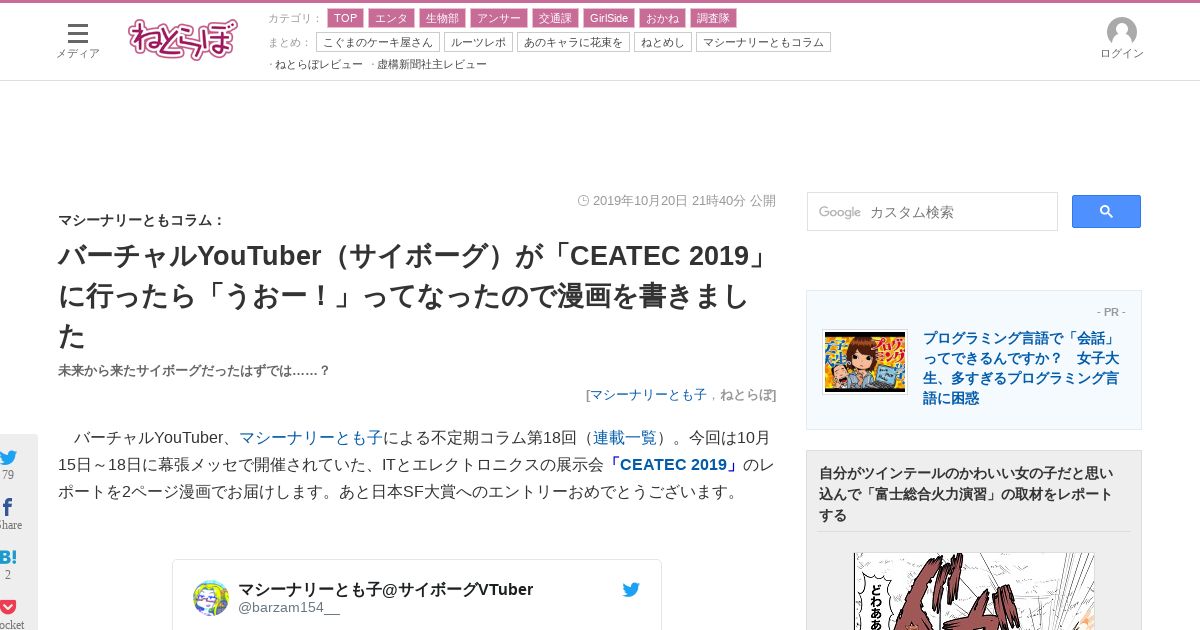Open the 「CEATEC 2019」 body link
Viewport: 1200px width, 630px height.
[x=673, y=465]
